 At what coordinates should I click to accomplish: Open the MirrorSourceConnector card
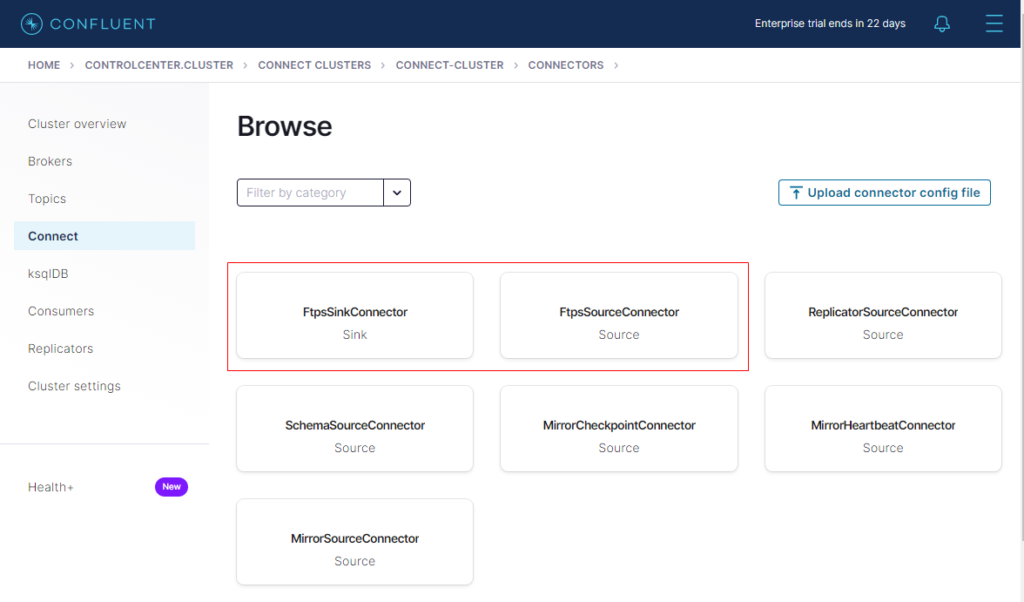(x=354, y=542)
